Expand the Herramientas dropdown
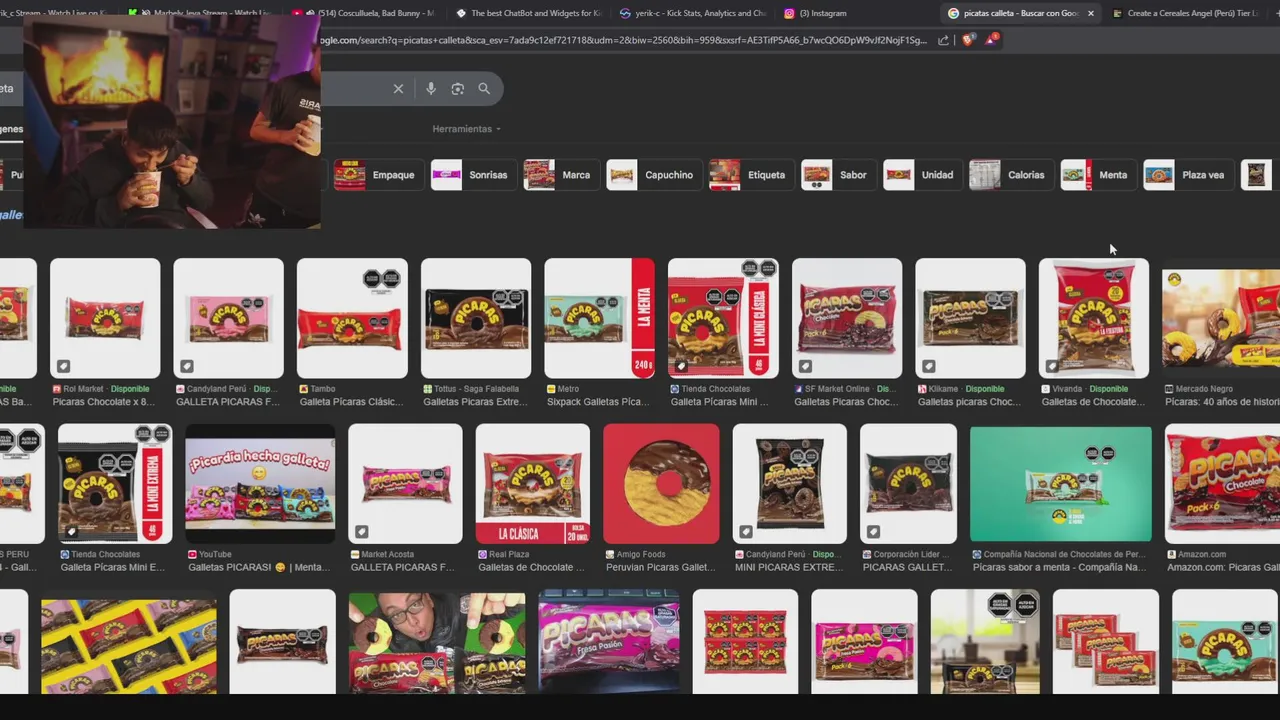 tap(466, 129)
